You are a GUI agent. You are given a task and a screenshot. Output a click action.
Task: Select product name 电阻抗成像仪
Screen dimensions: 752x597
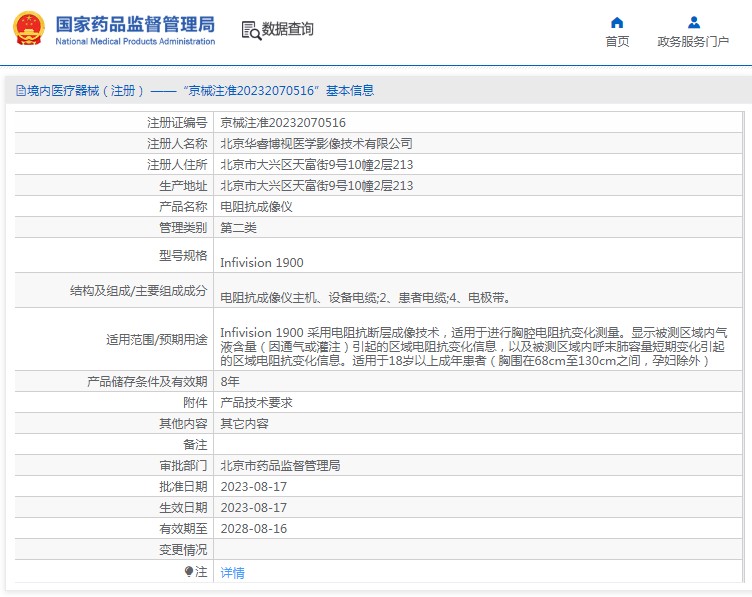pos(256,207)
